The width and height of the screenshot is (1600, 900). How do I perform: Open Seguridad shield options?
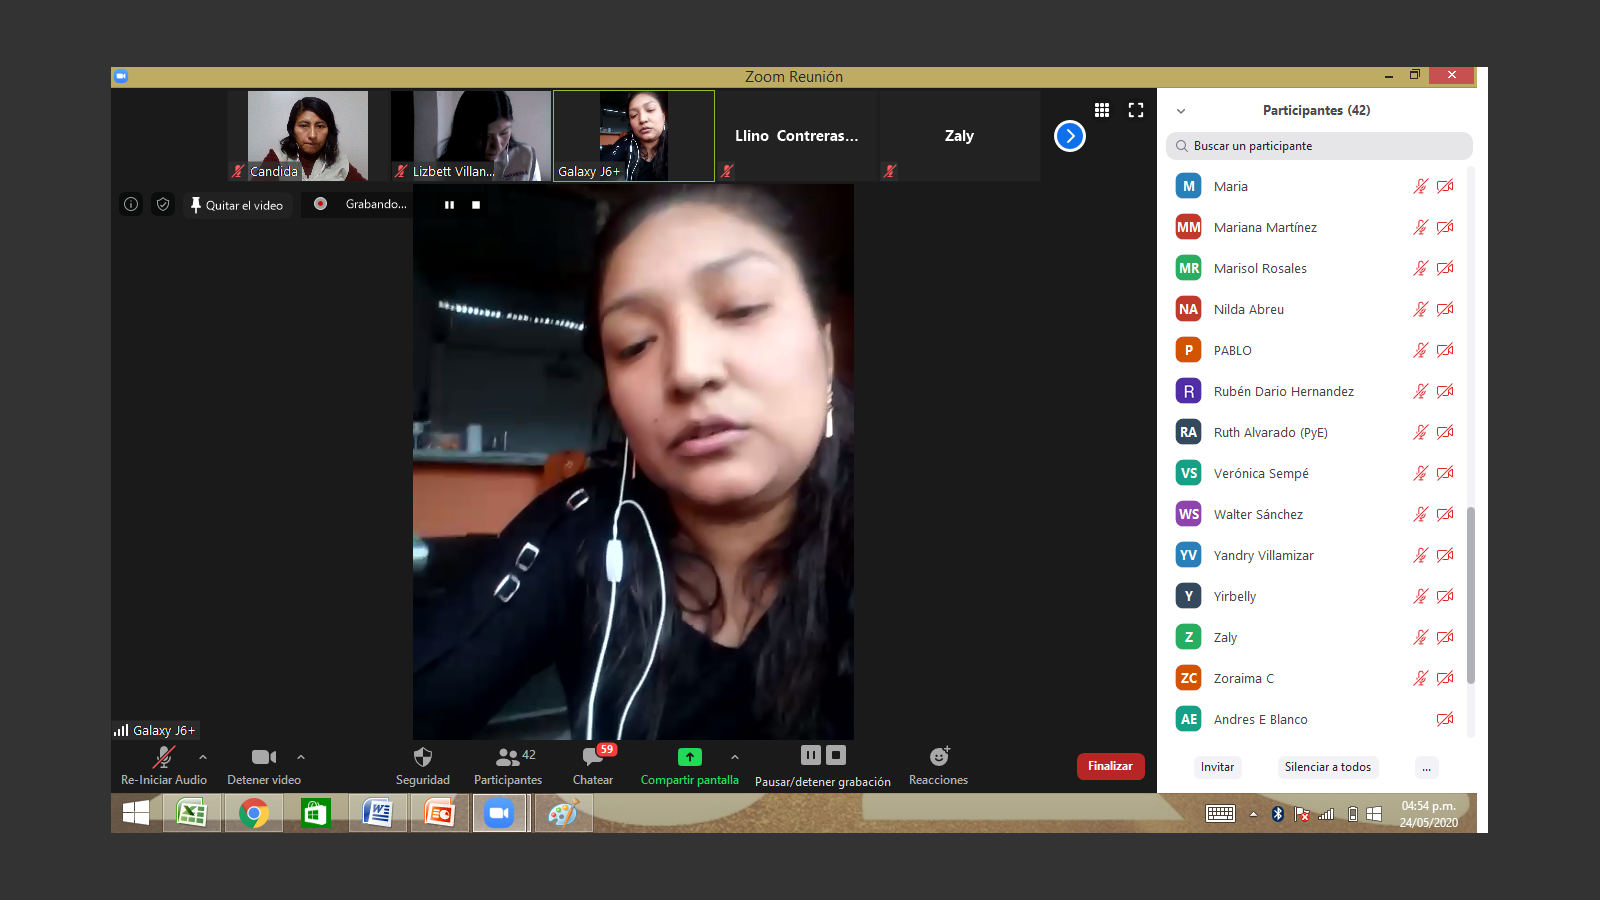423,765
